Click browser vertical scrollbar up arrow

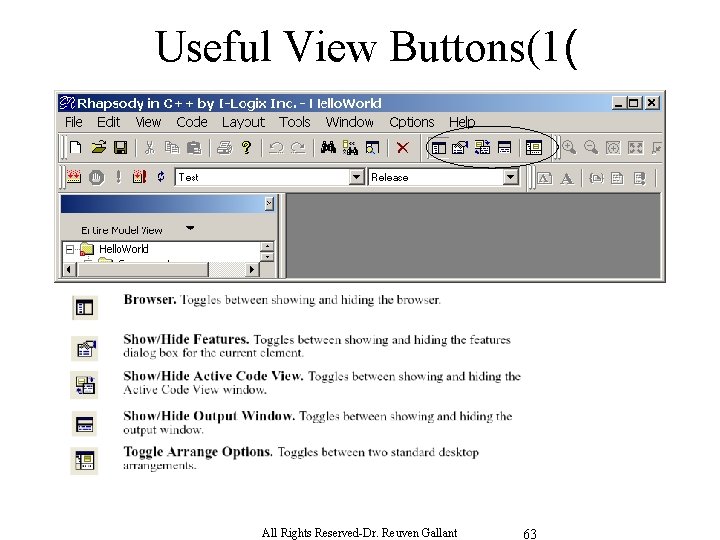267,247
